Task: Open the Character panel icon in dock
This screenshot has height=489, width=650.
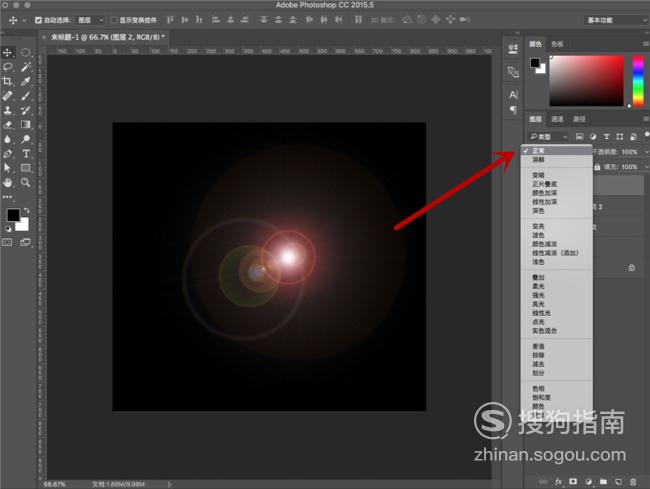Action: point(513,95)
